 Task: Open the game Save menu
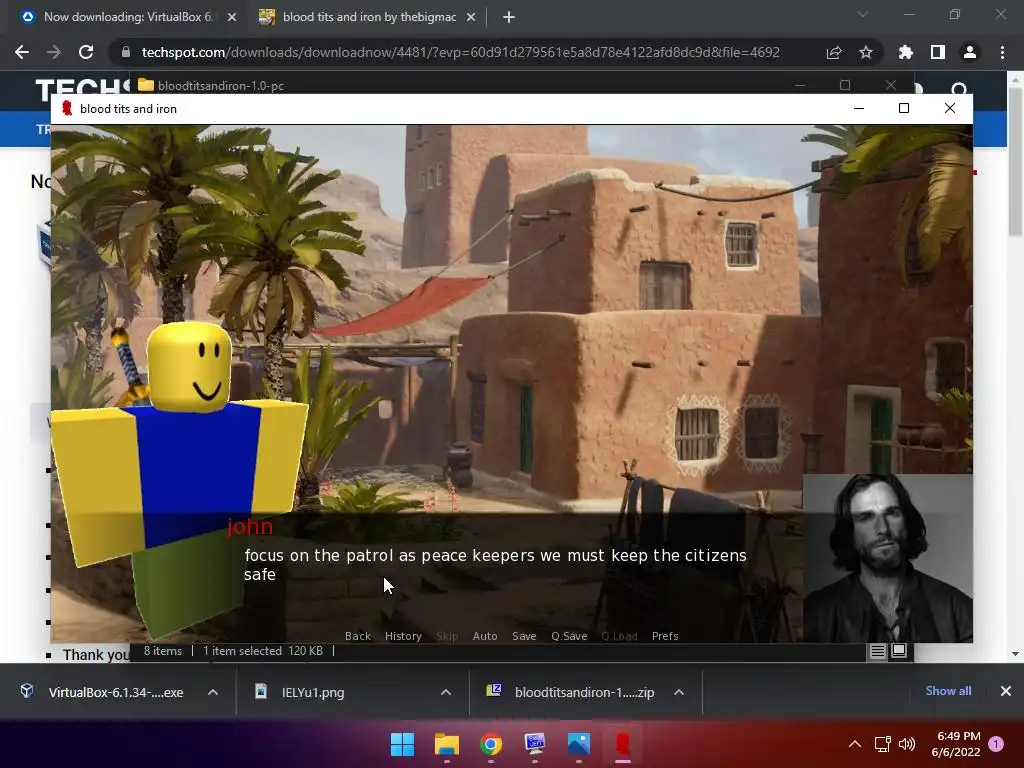524,636
